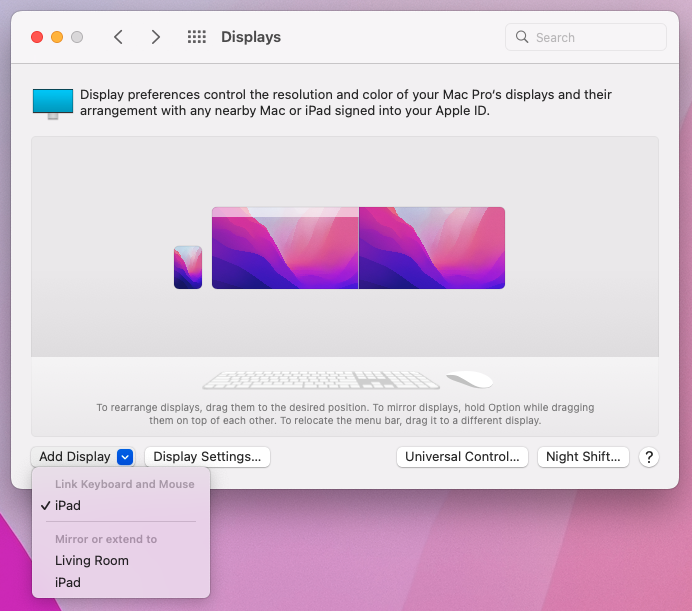Focus the Search field
This screenshot has width=692, height=611.
pyautogui.click(x=586, y=37)
